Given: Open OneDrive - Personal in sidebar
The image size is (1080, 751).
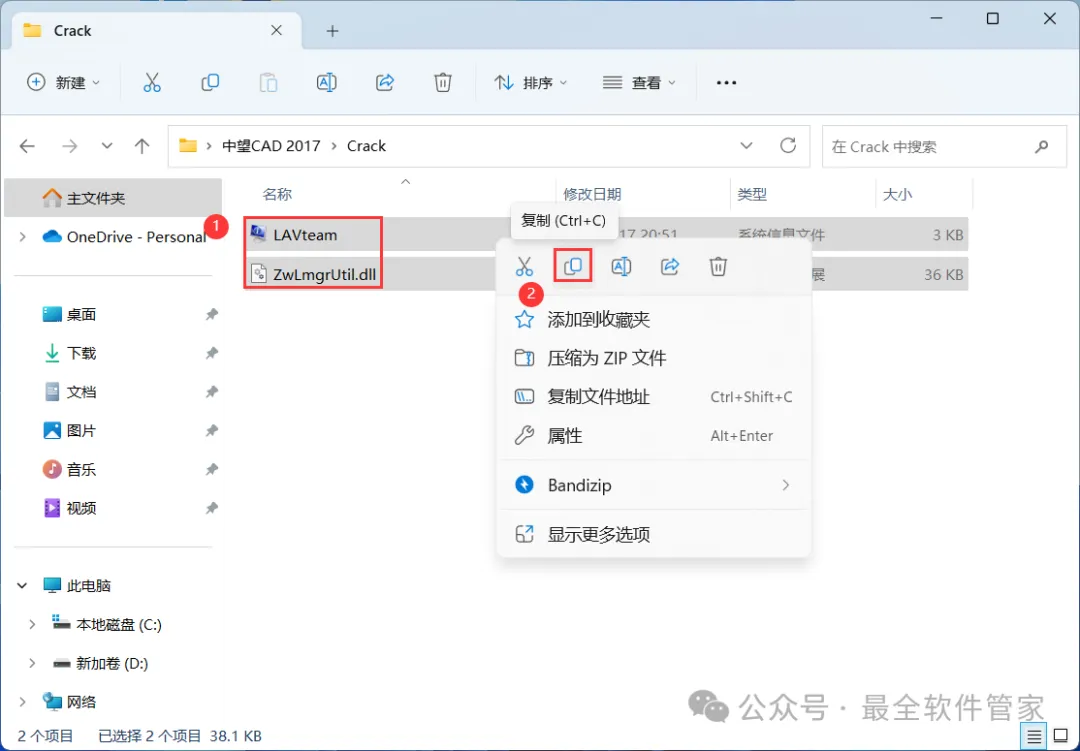Looking at the screenshot, I should [136, 237].
